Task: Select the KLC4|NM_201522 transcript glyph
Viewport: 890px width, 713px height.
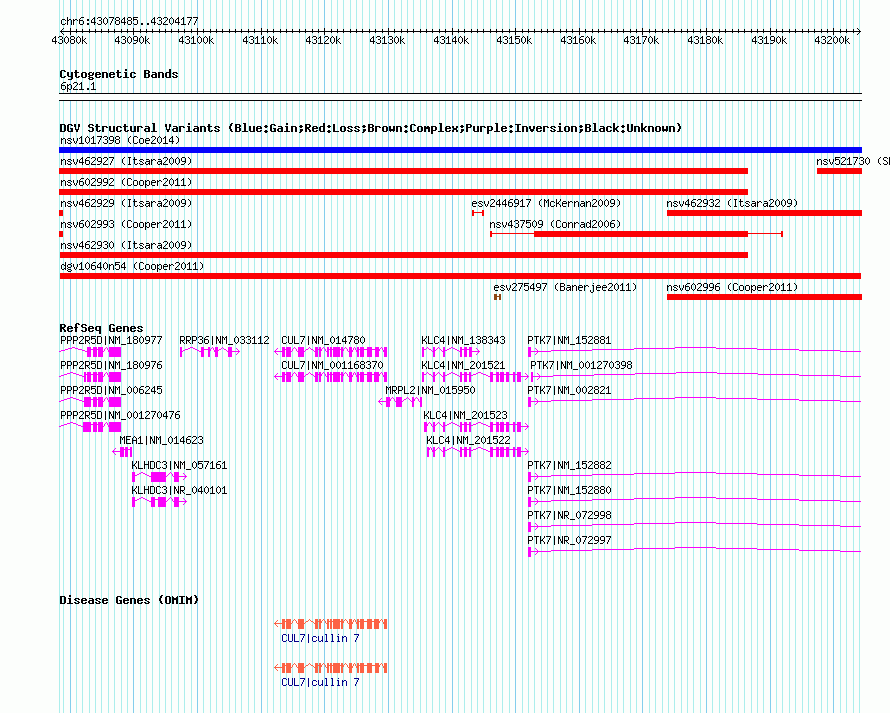Action: click(478, 452)
